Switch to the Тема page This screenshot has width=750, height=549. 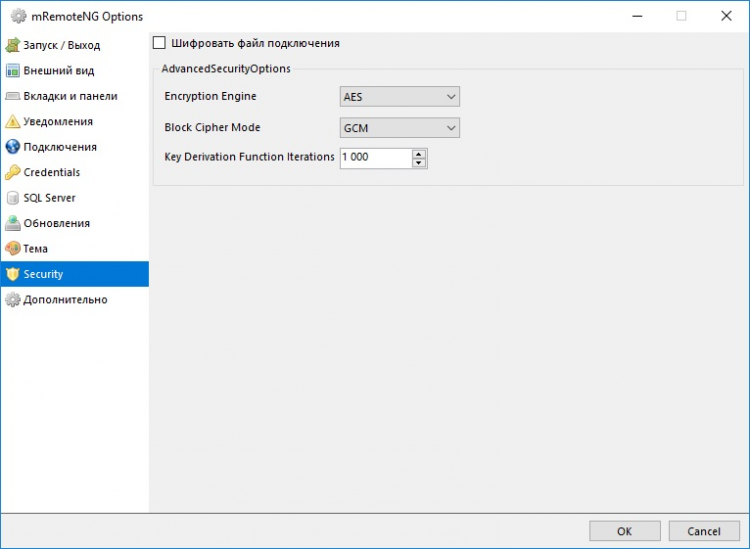click(35, 249)
